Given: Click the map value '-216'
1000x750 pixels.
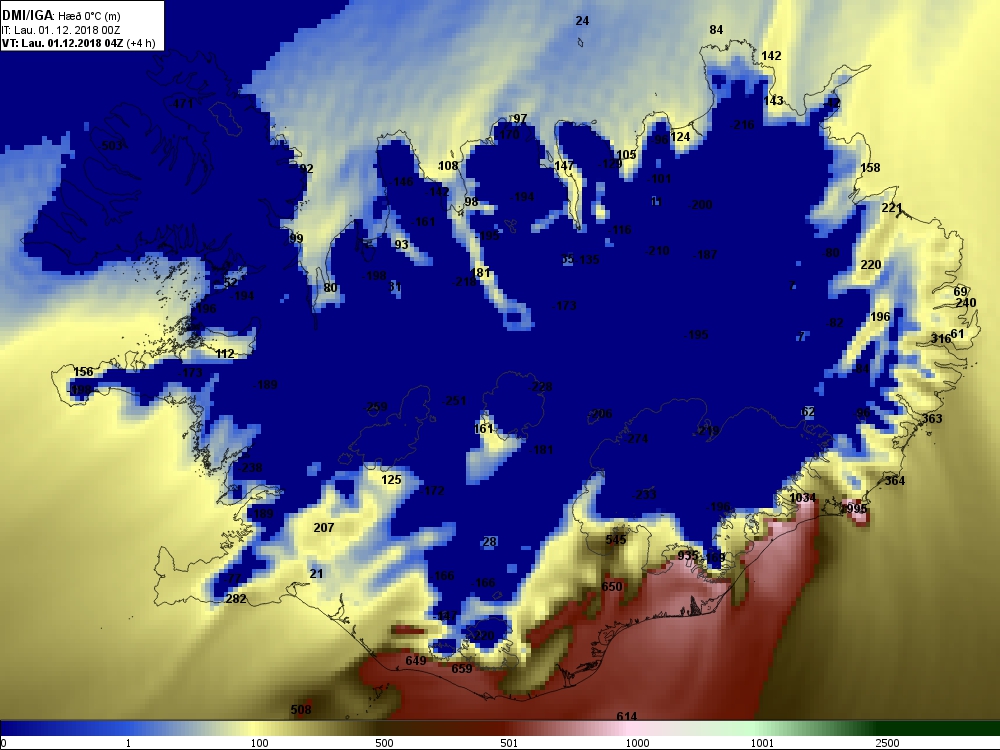Looking at the screenshot, I should click(742, 125).
